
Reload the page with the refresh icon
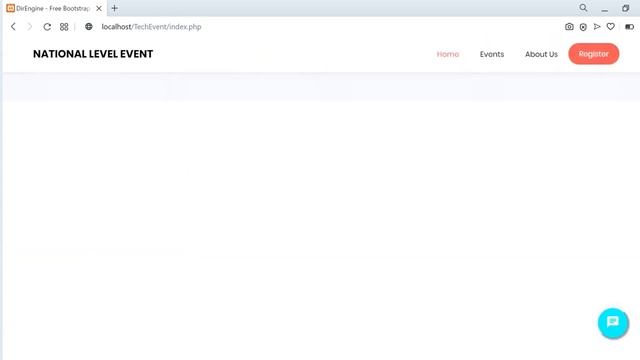pos(47,27)
